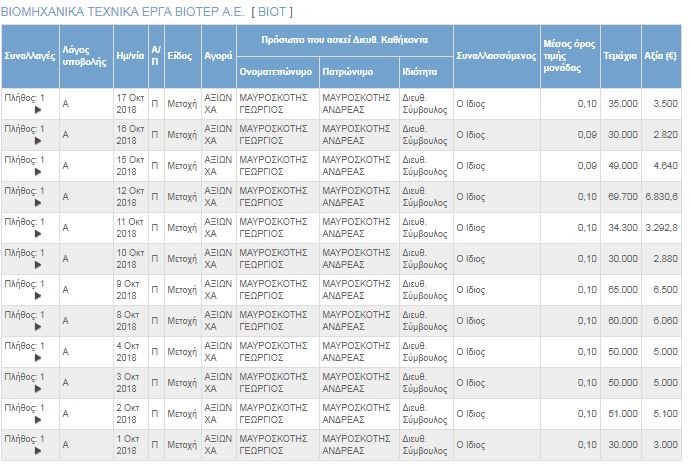691x465 pixels.
Task: Select Μετοχή in the 3 Οκτ row
Action: click(x=182, y=383)
